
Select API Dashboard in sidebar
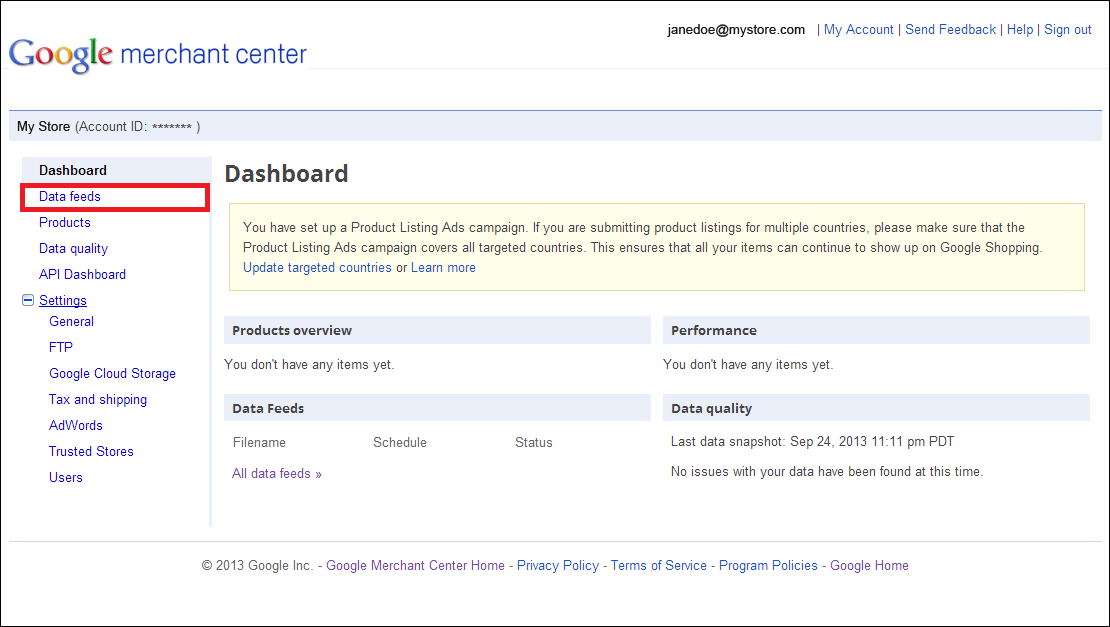tap(82, 275)
